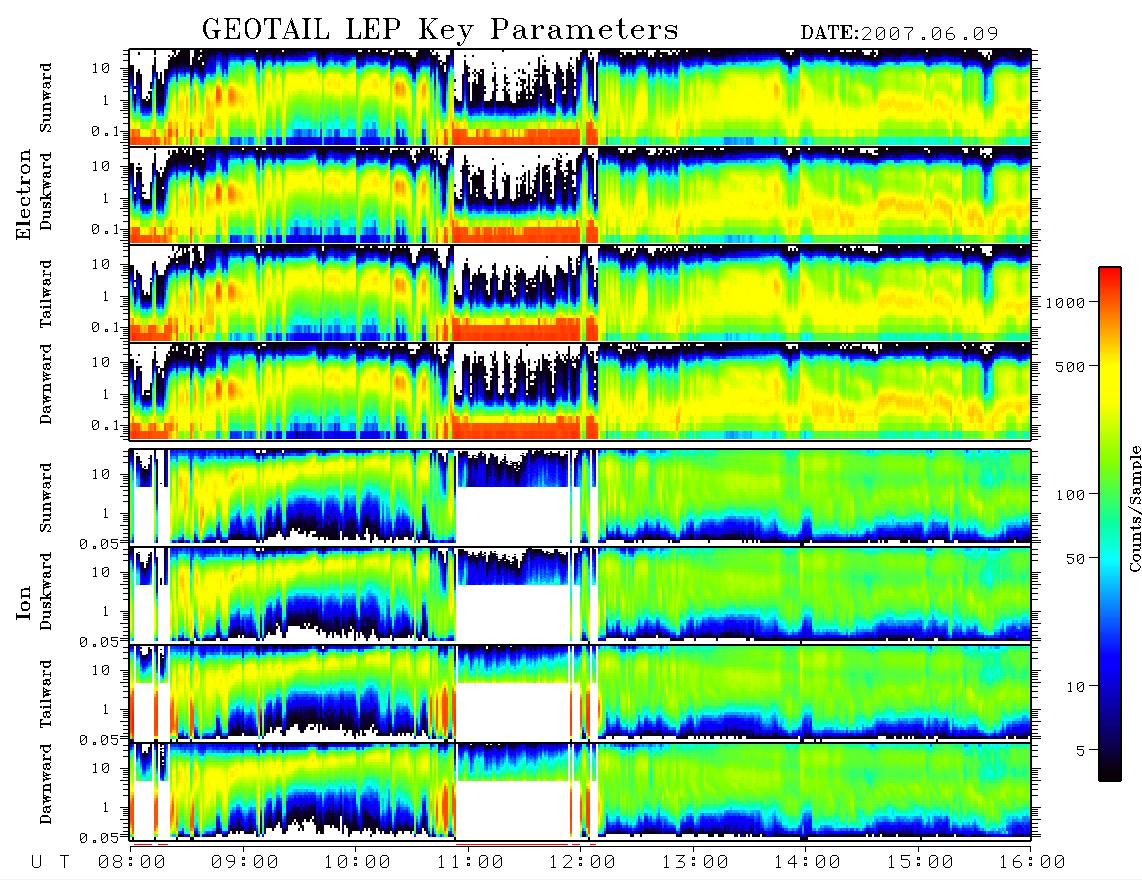Select the 10 colorbar tick label
The height and width of the screenshot is (880, 1142).
pos(1075,687)
